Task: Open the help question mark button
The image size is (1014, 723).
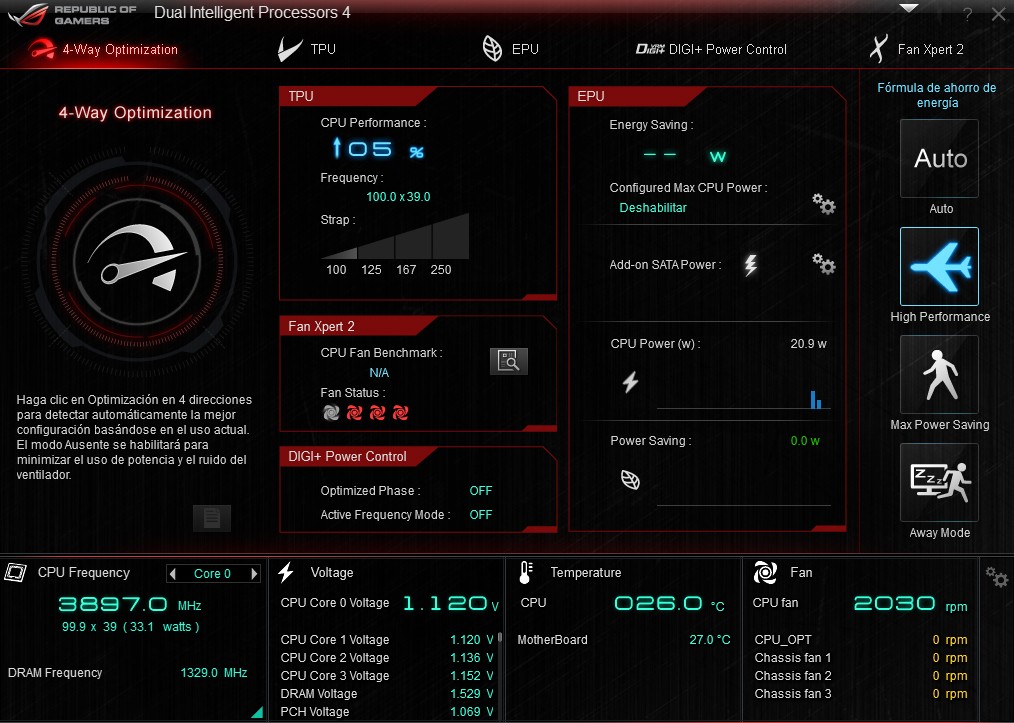Action: [967, 14]
